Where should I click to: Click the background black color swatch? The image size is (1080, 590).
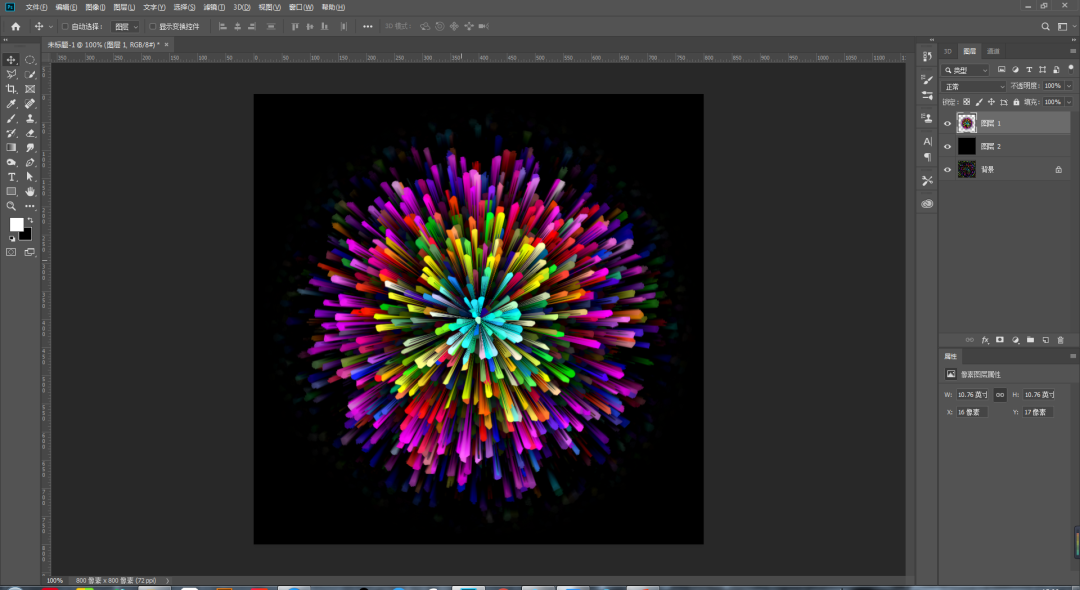26,234
